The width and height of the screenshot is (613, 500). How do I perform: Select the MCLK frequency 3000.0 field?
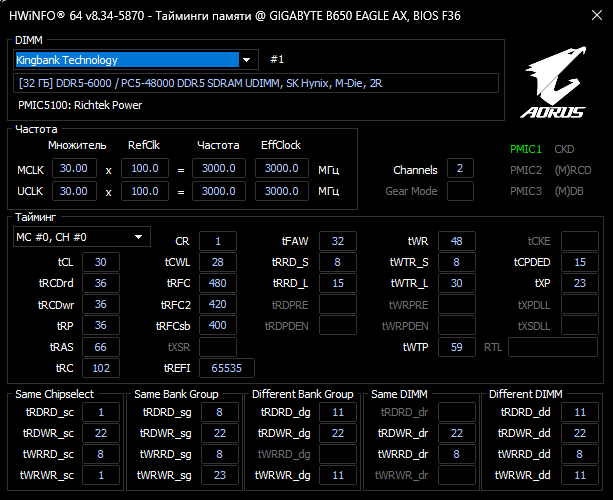click(219, 168)
